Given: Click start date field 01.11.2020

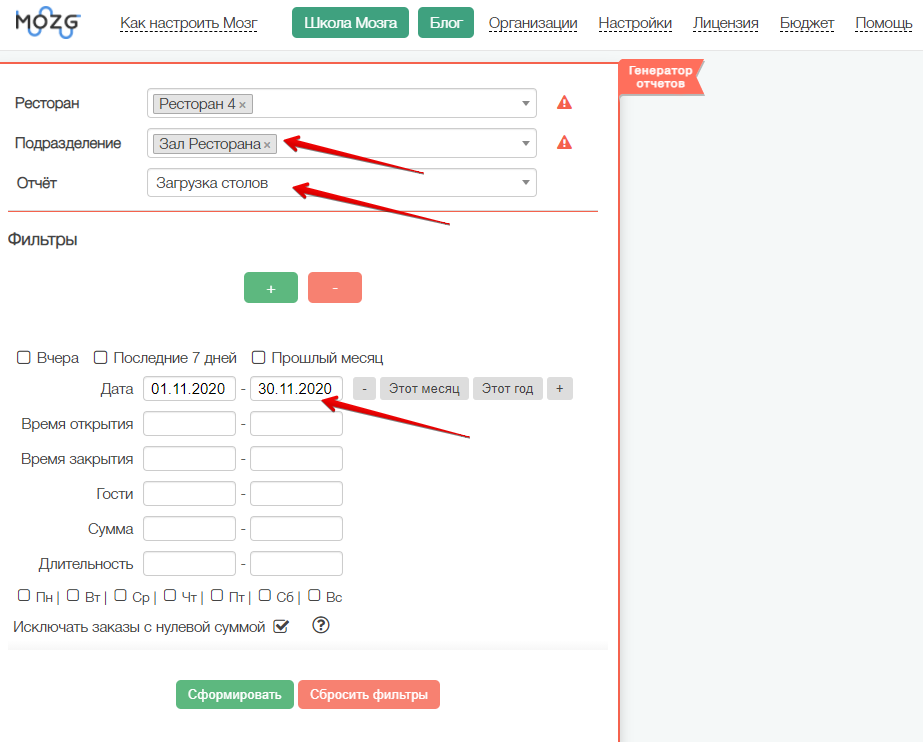Looking at the screenshot, I should [x=190, y=389].
